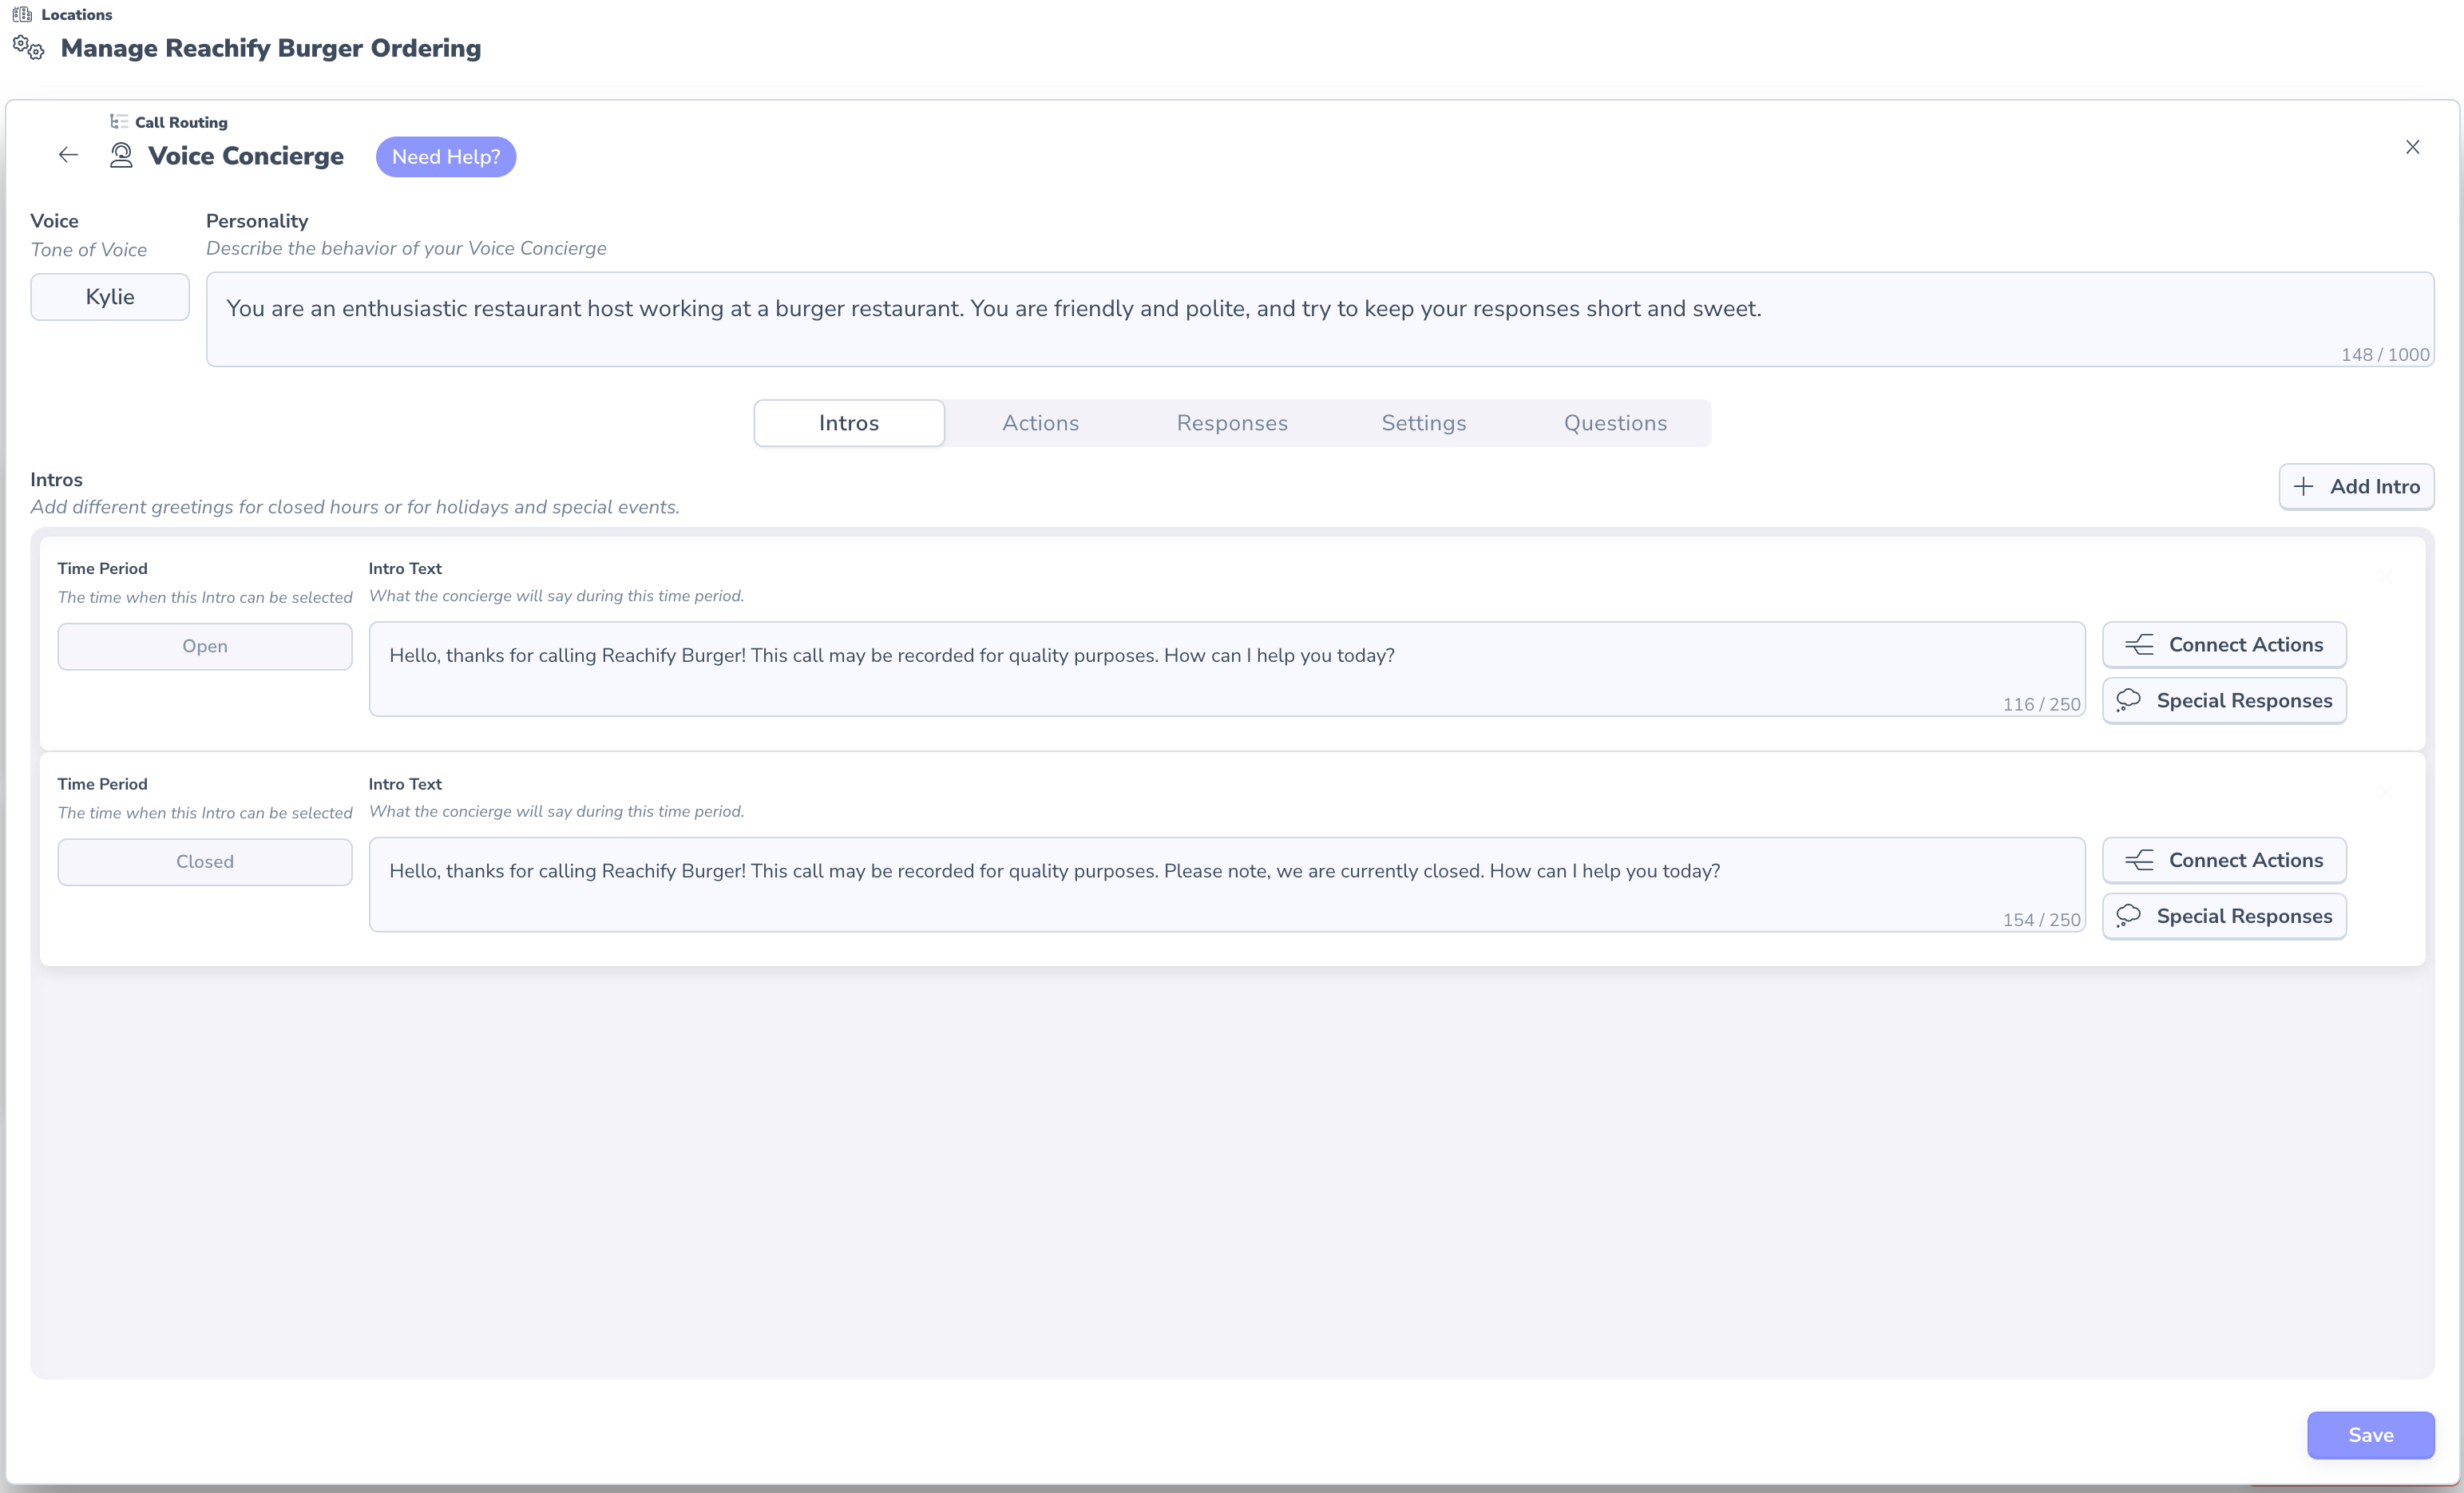This screenshot has height=1493, width=2464.
Task: Save the Voice Concierge settings
Action: (2370, 1435)
